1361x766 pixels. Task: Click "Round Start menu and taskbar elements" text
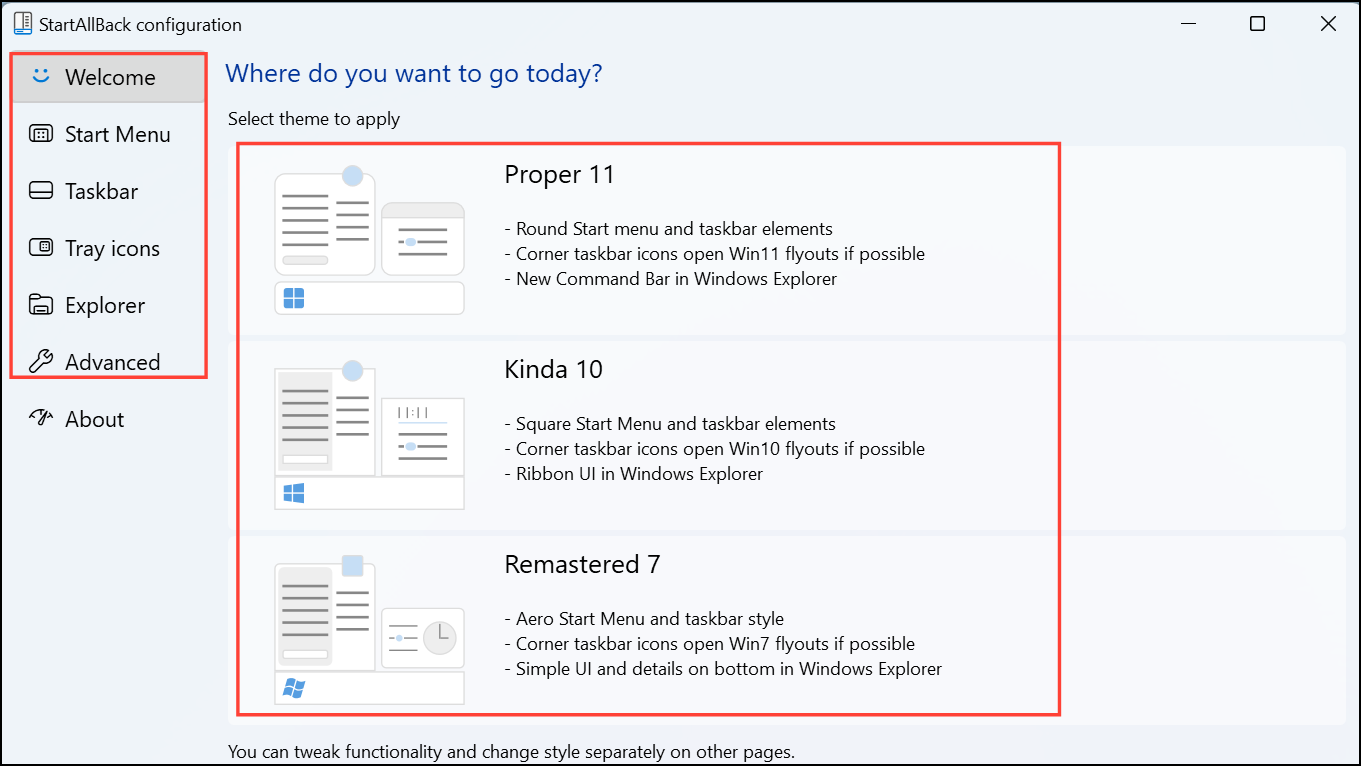coord(674,229)
